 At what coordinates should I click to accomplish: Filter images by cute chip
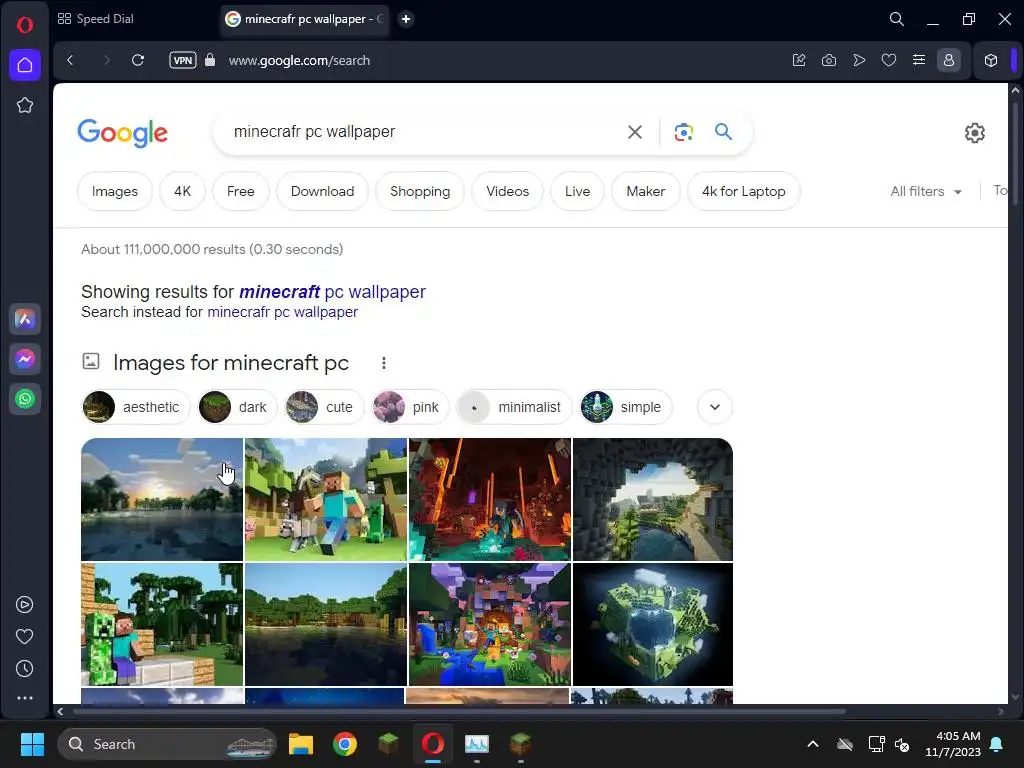[324, 407]
